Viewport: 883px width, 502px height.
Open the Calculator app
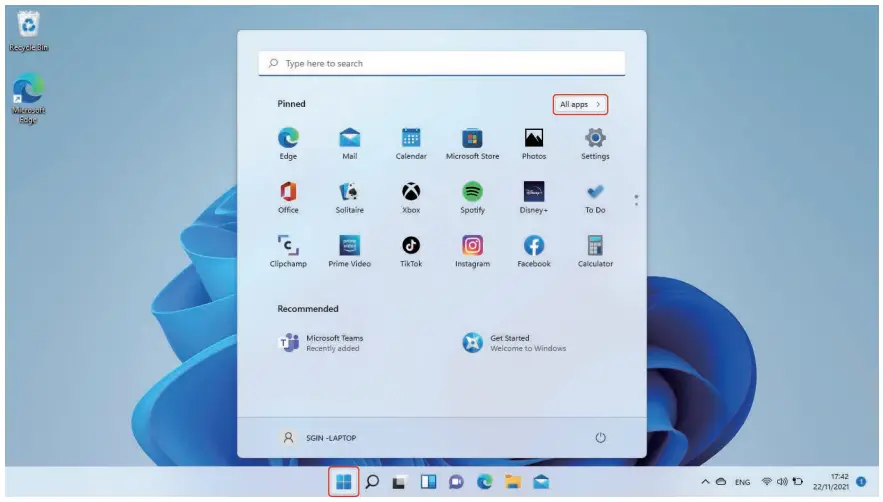point(595,251)
